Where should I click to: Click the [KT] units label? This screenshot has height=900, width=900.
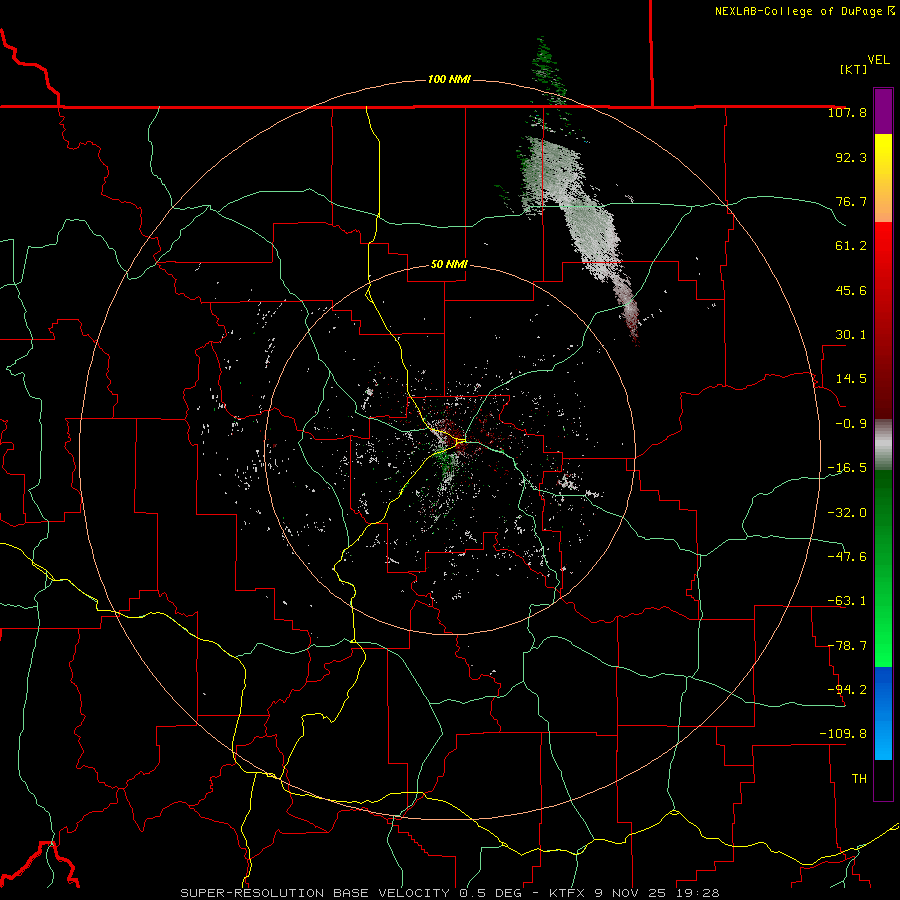tap(853, 69)
